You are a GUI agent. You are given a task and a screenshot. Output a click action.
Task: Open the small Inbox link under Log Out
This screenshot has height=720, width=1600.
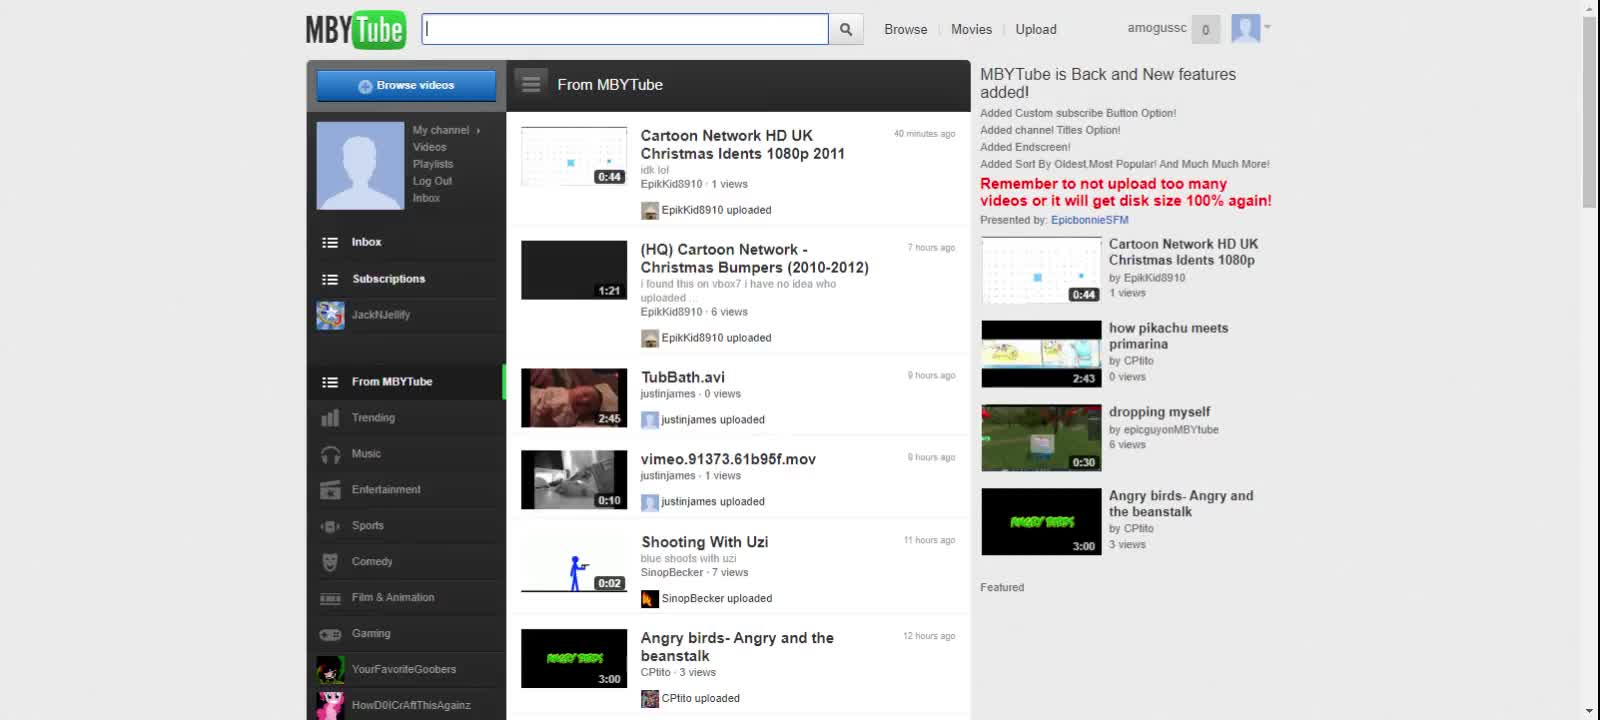click(x=426, y=198)
